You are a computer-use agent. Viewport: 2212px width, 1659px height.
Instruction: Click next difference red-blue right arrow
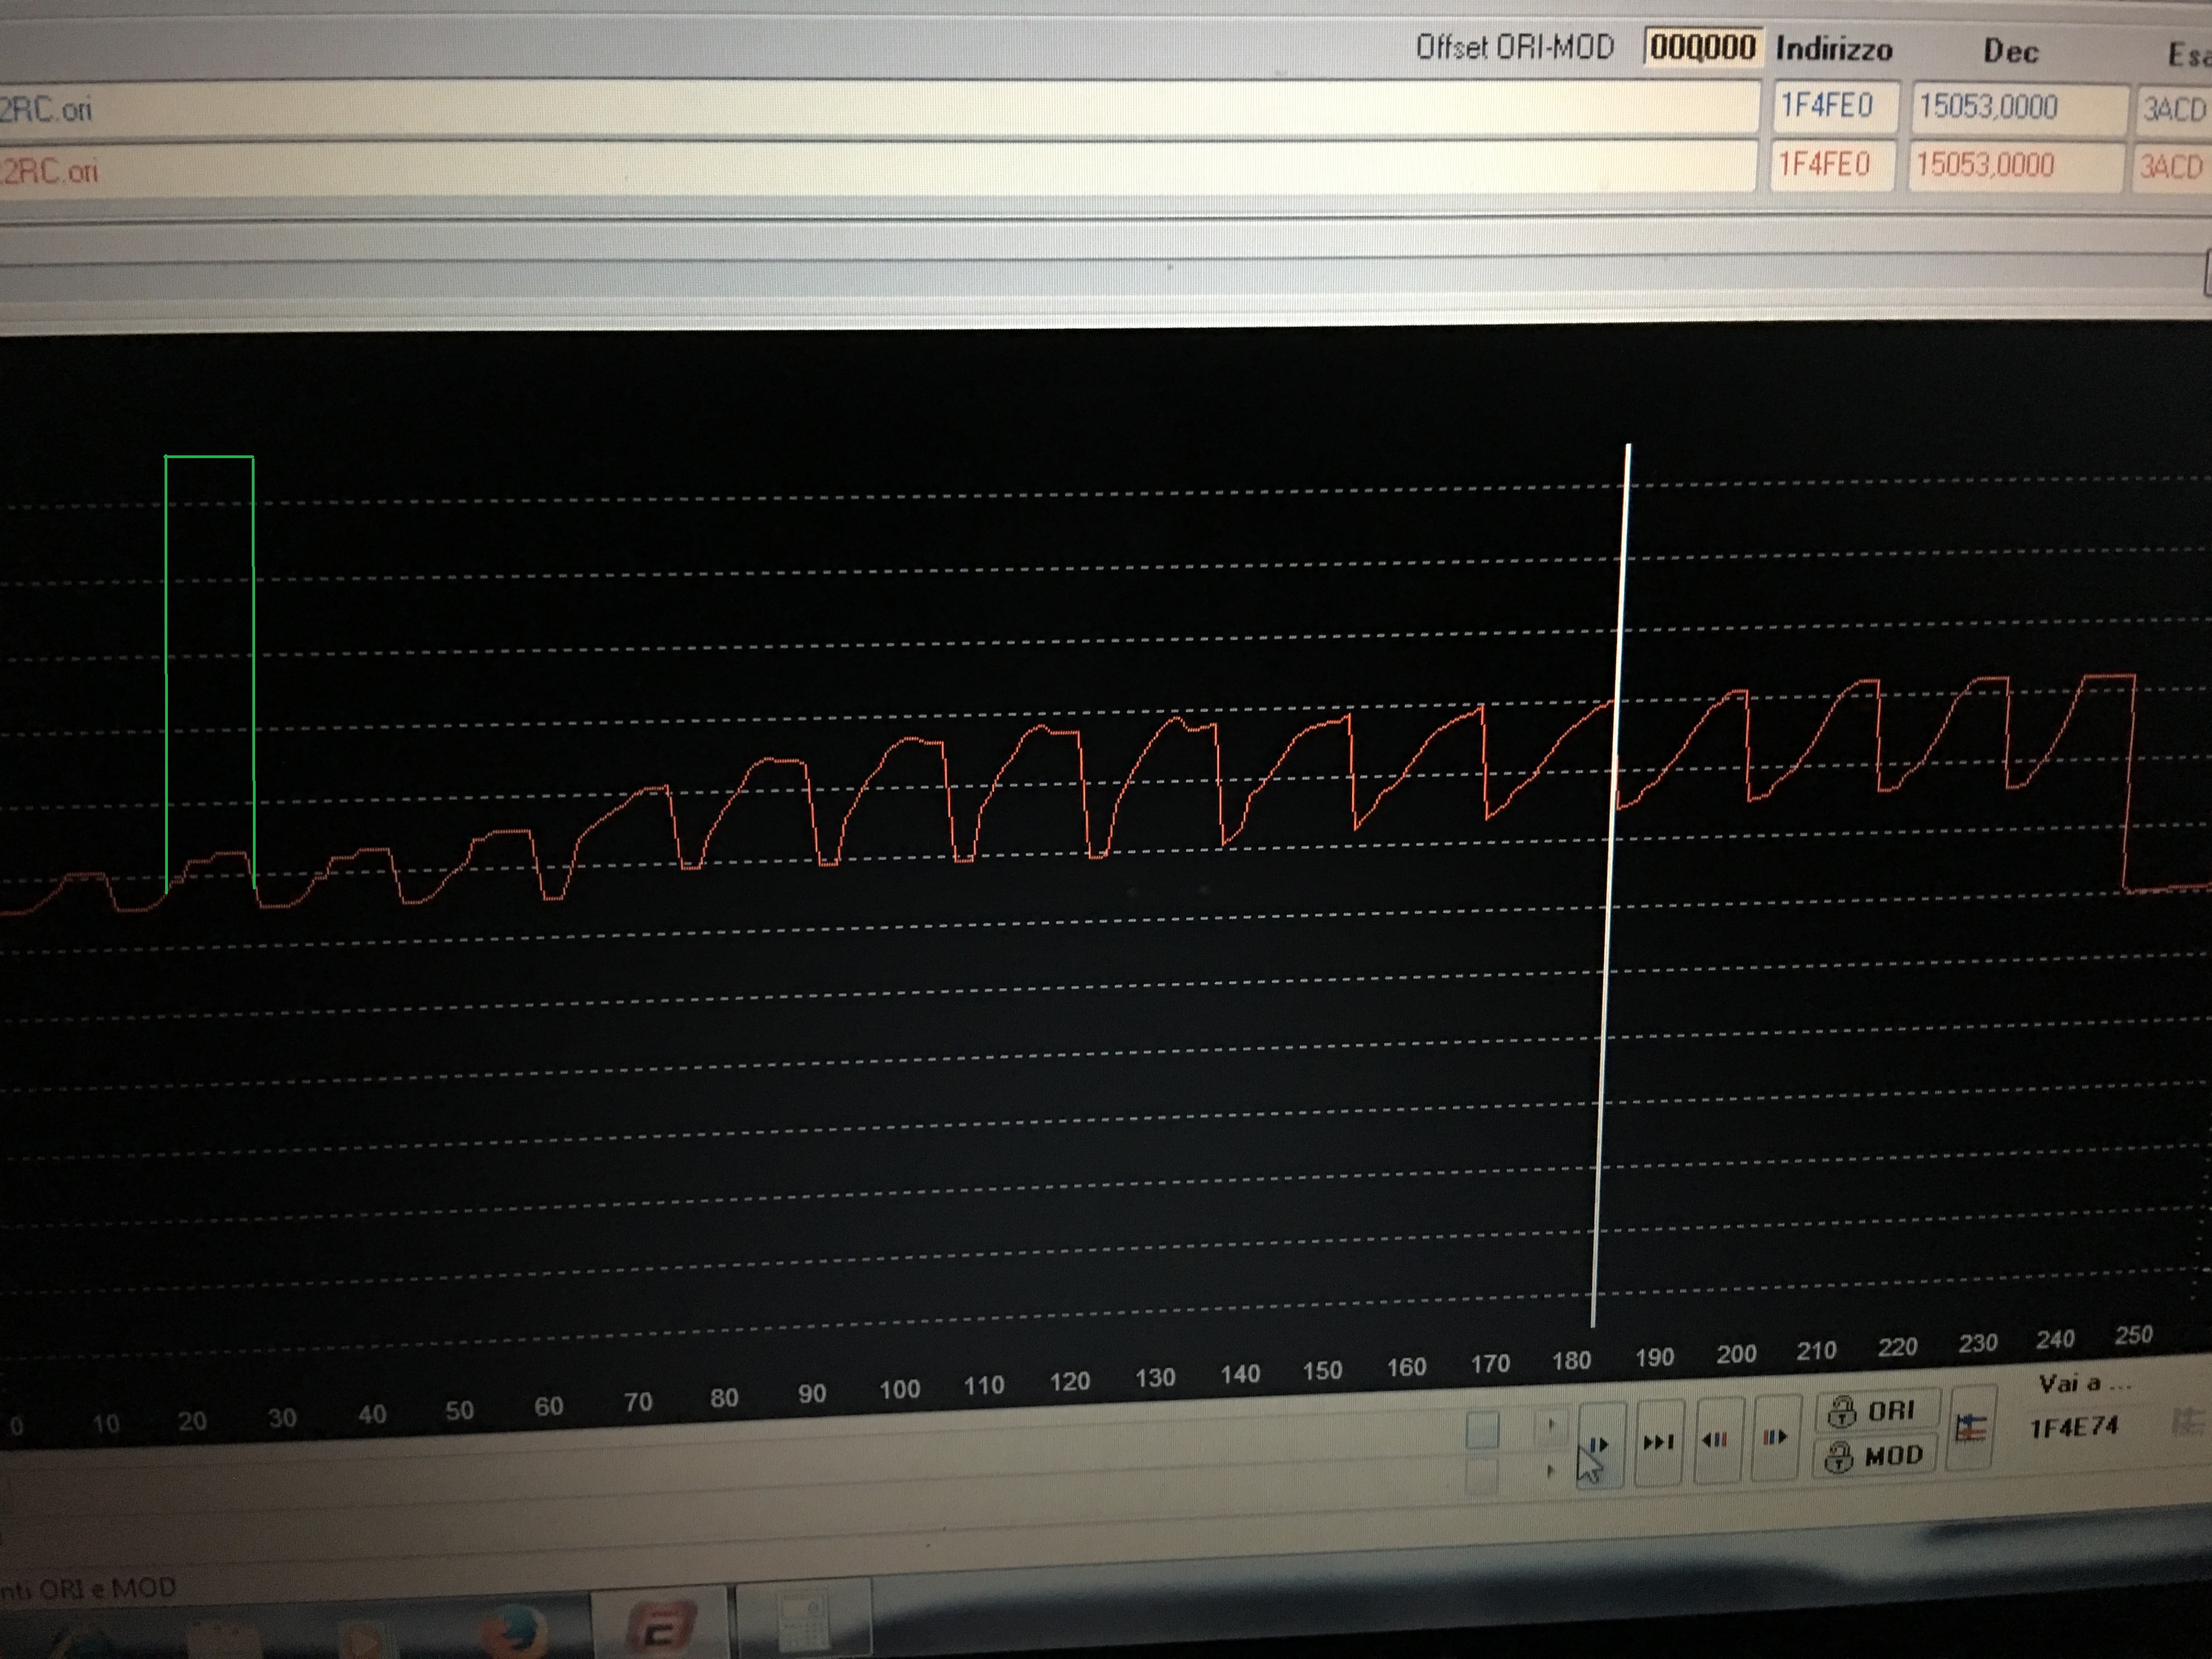(1776, 1438)
